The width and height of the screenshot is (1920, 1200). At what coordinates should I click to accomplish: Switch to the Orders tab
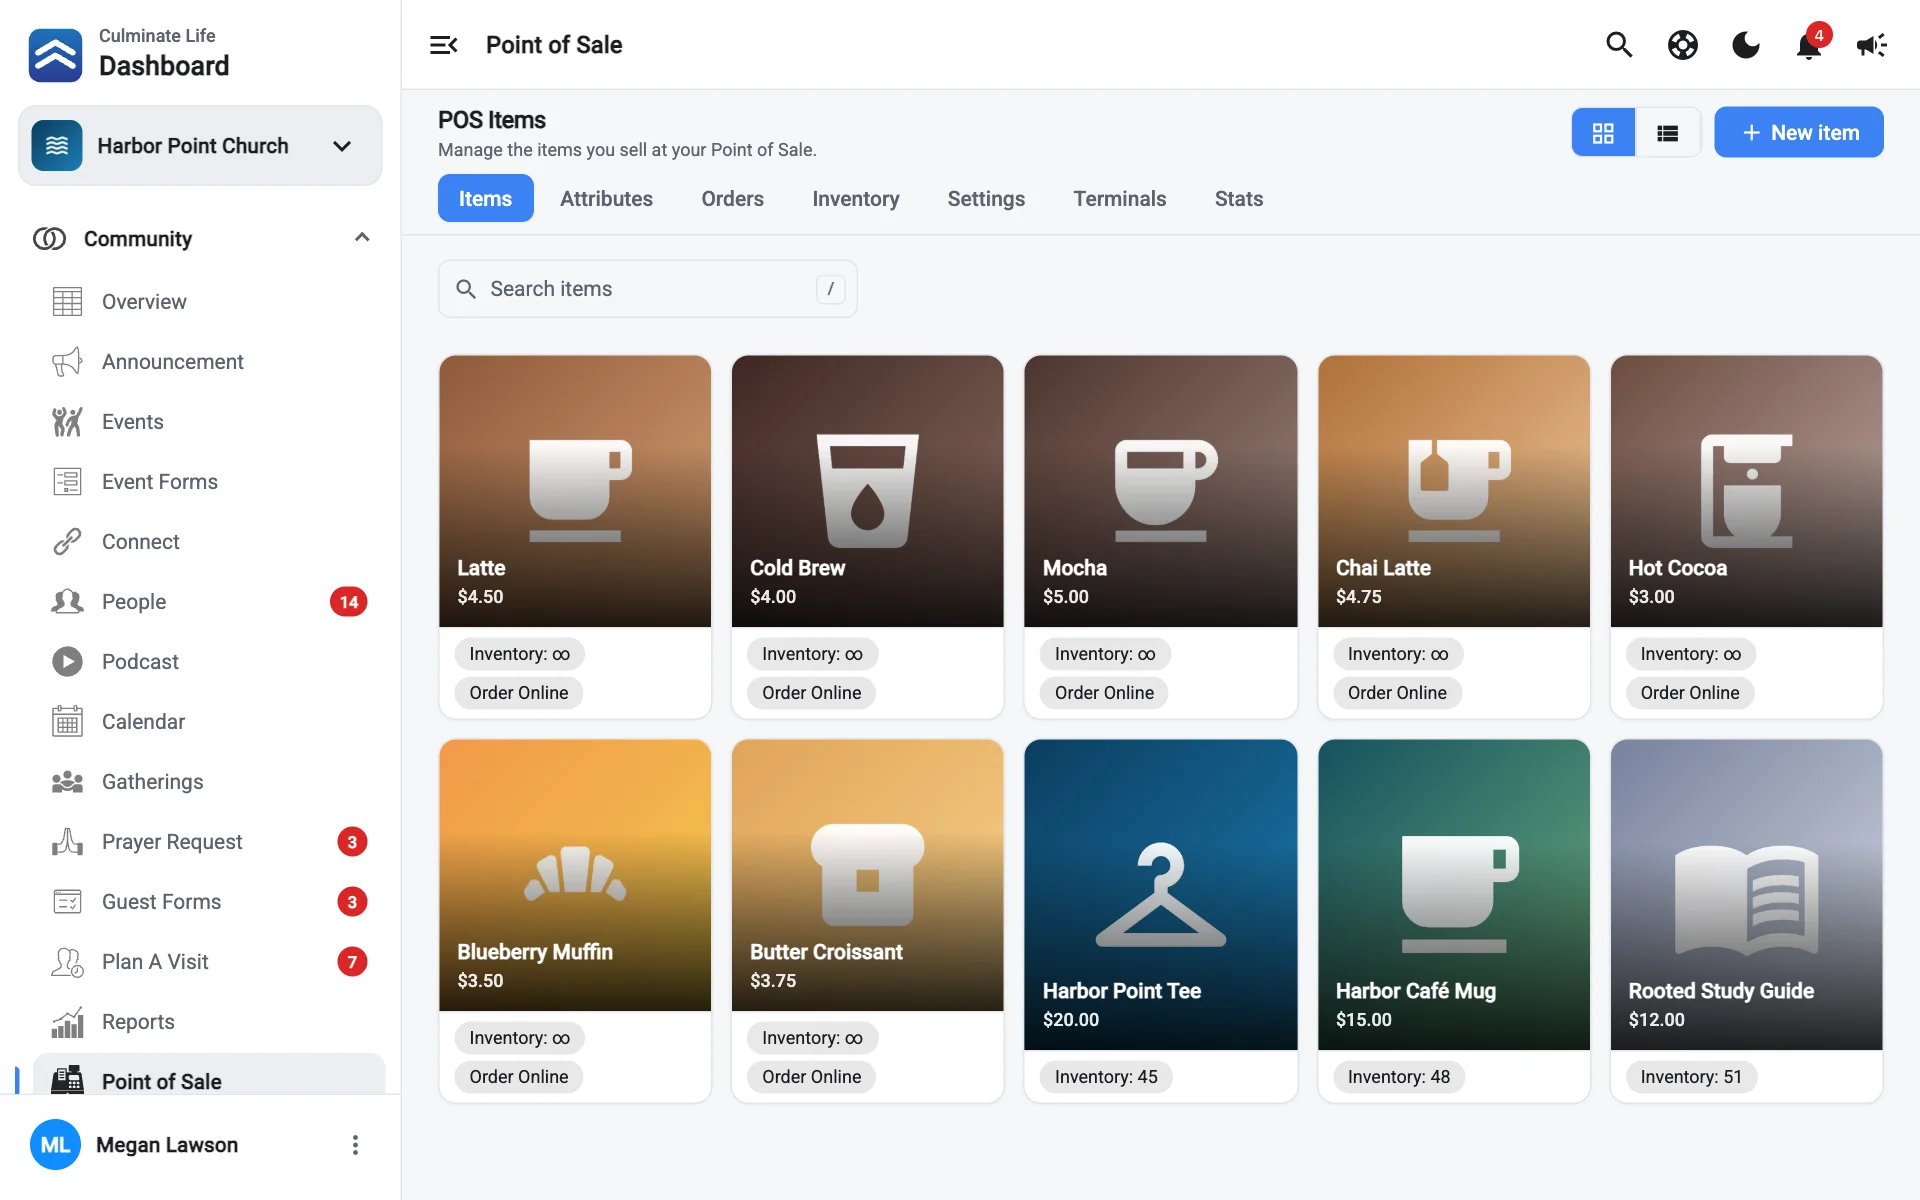tap(732, 198)
